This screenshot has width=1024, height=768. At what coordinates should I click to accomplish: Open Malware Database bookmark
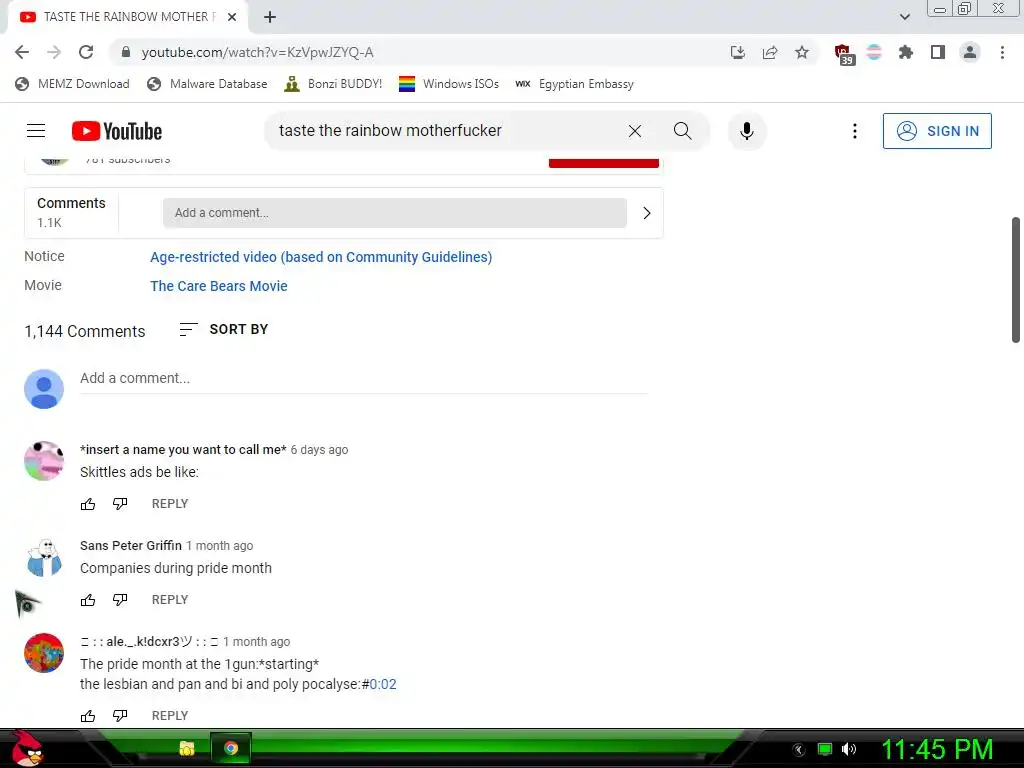[x=207, y=84]
